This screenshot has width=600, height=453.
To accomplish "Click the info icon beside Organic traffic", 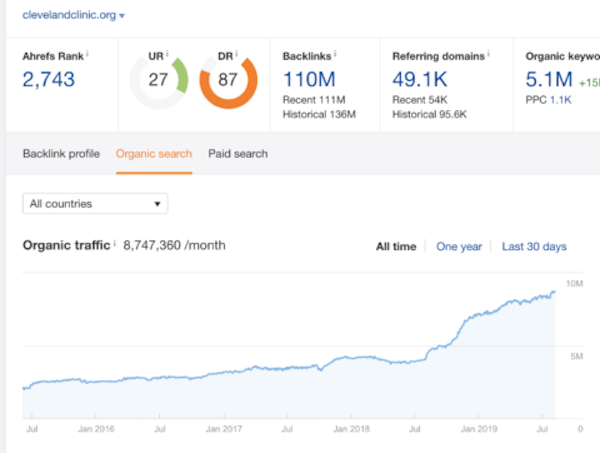I will [115, 243].
